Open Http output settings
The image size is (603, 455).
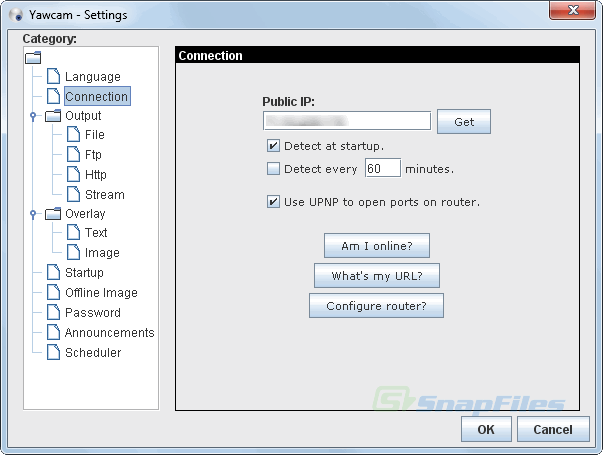[x=95, y=175]
